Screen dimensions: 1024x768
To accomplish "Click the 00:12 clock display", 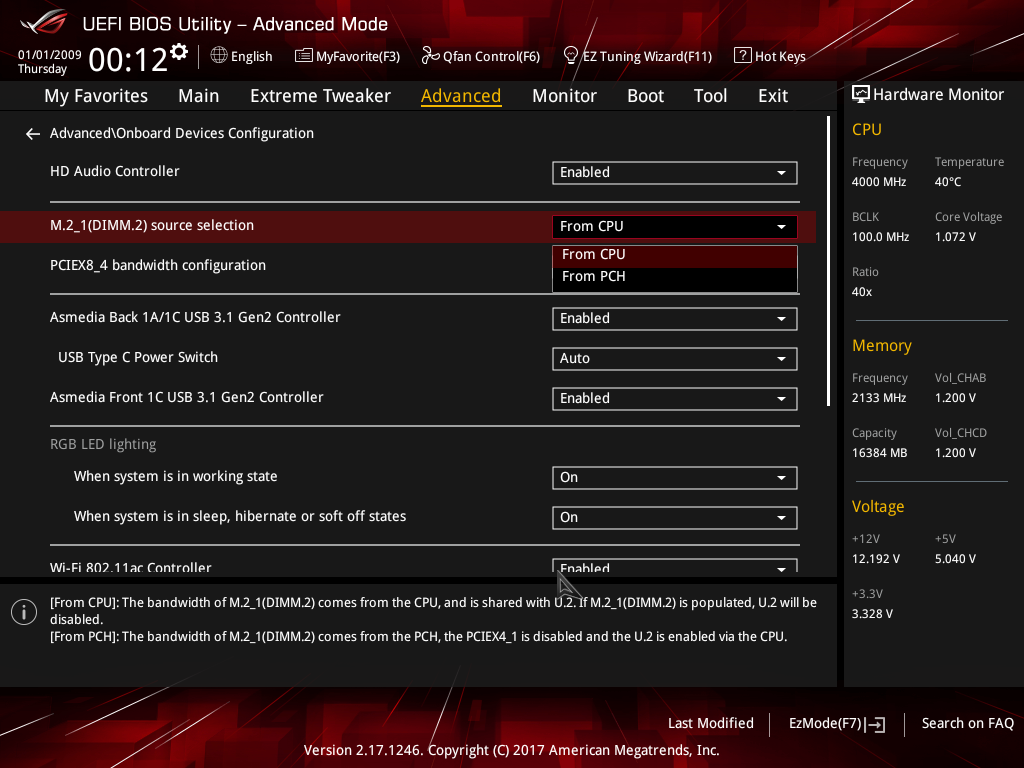I will pyautogui.click(x=128, y=59).
